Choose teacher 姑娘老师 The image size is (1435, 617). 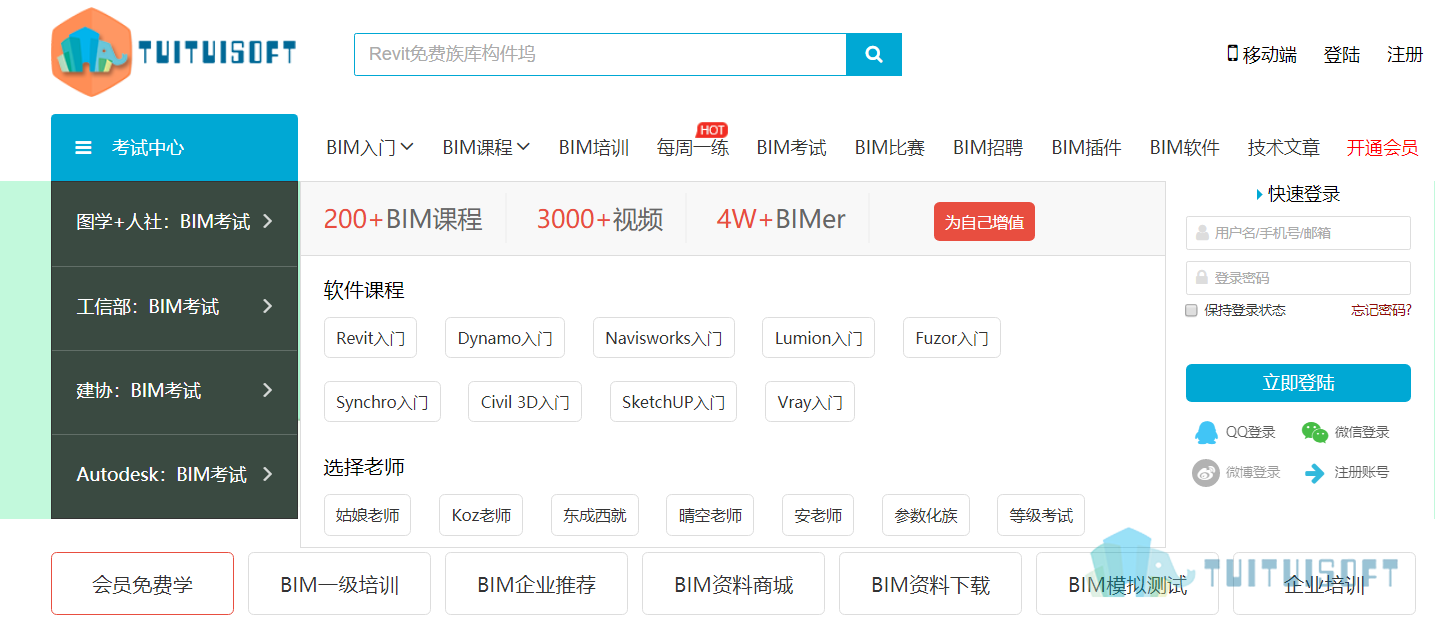pos(367,515)
